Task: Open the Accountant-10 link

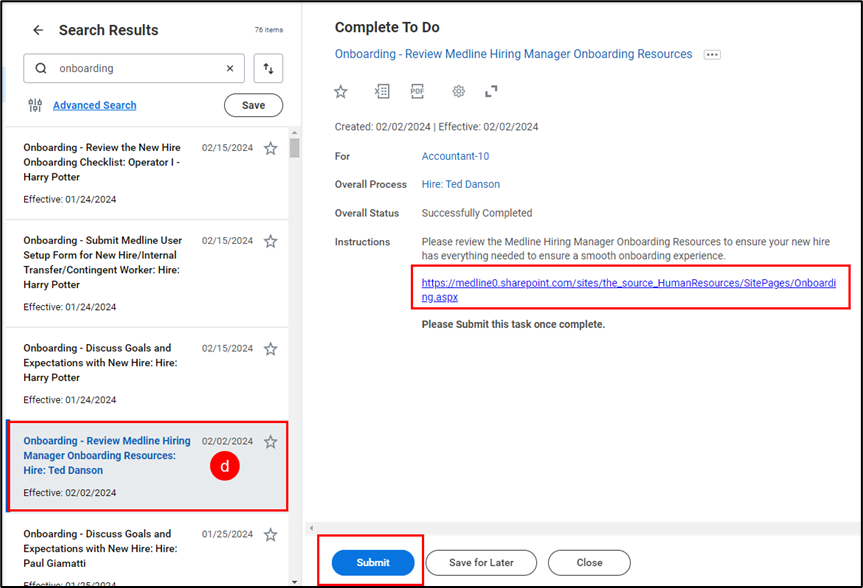Action: point(455,156)
